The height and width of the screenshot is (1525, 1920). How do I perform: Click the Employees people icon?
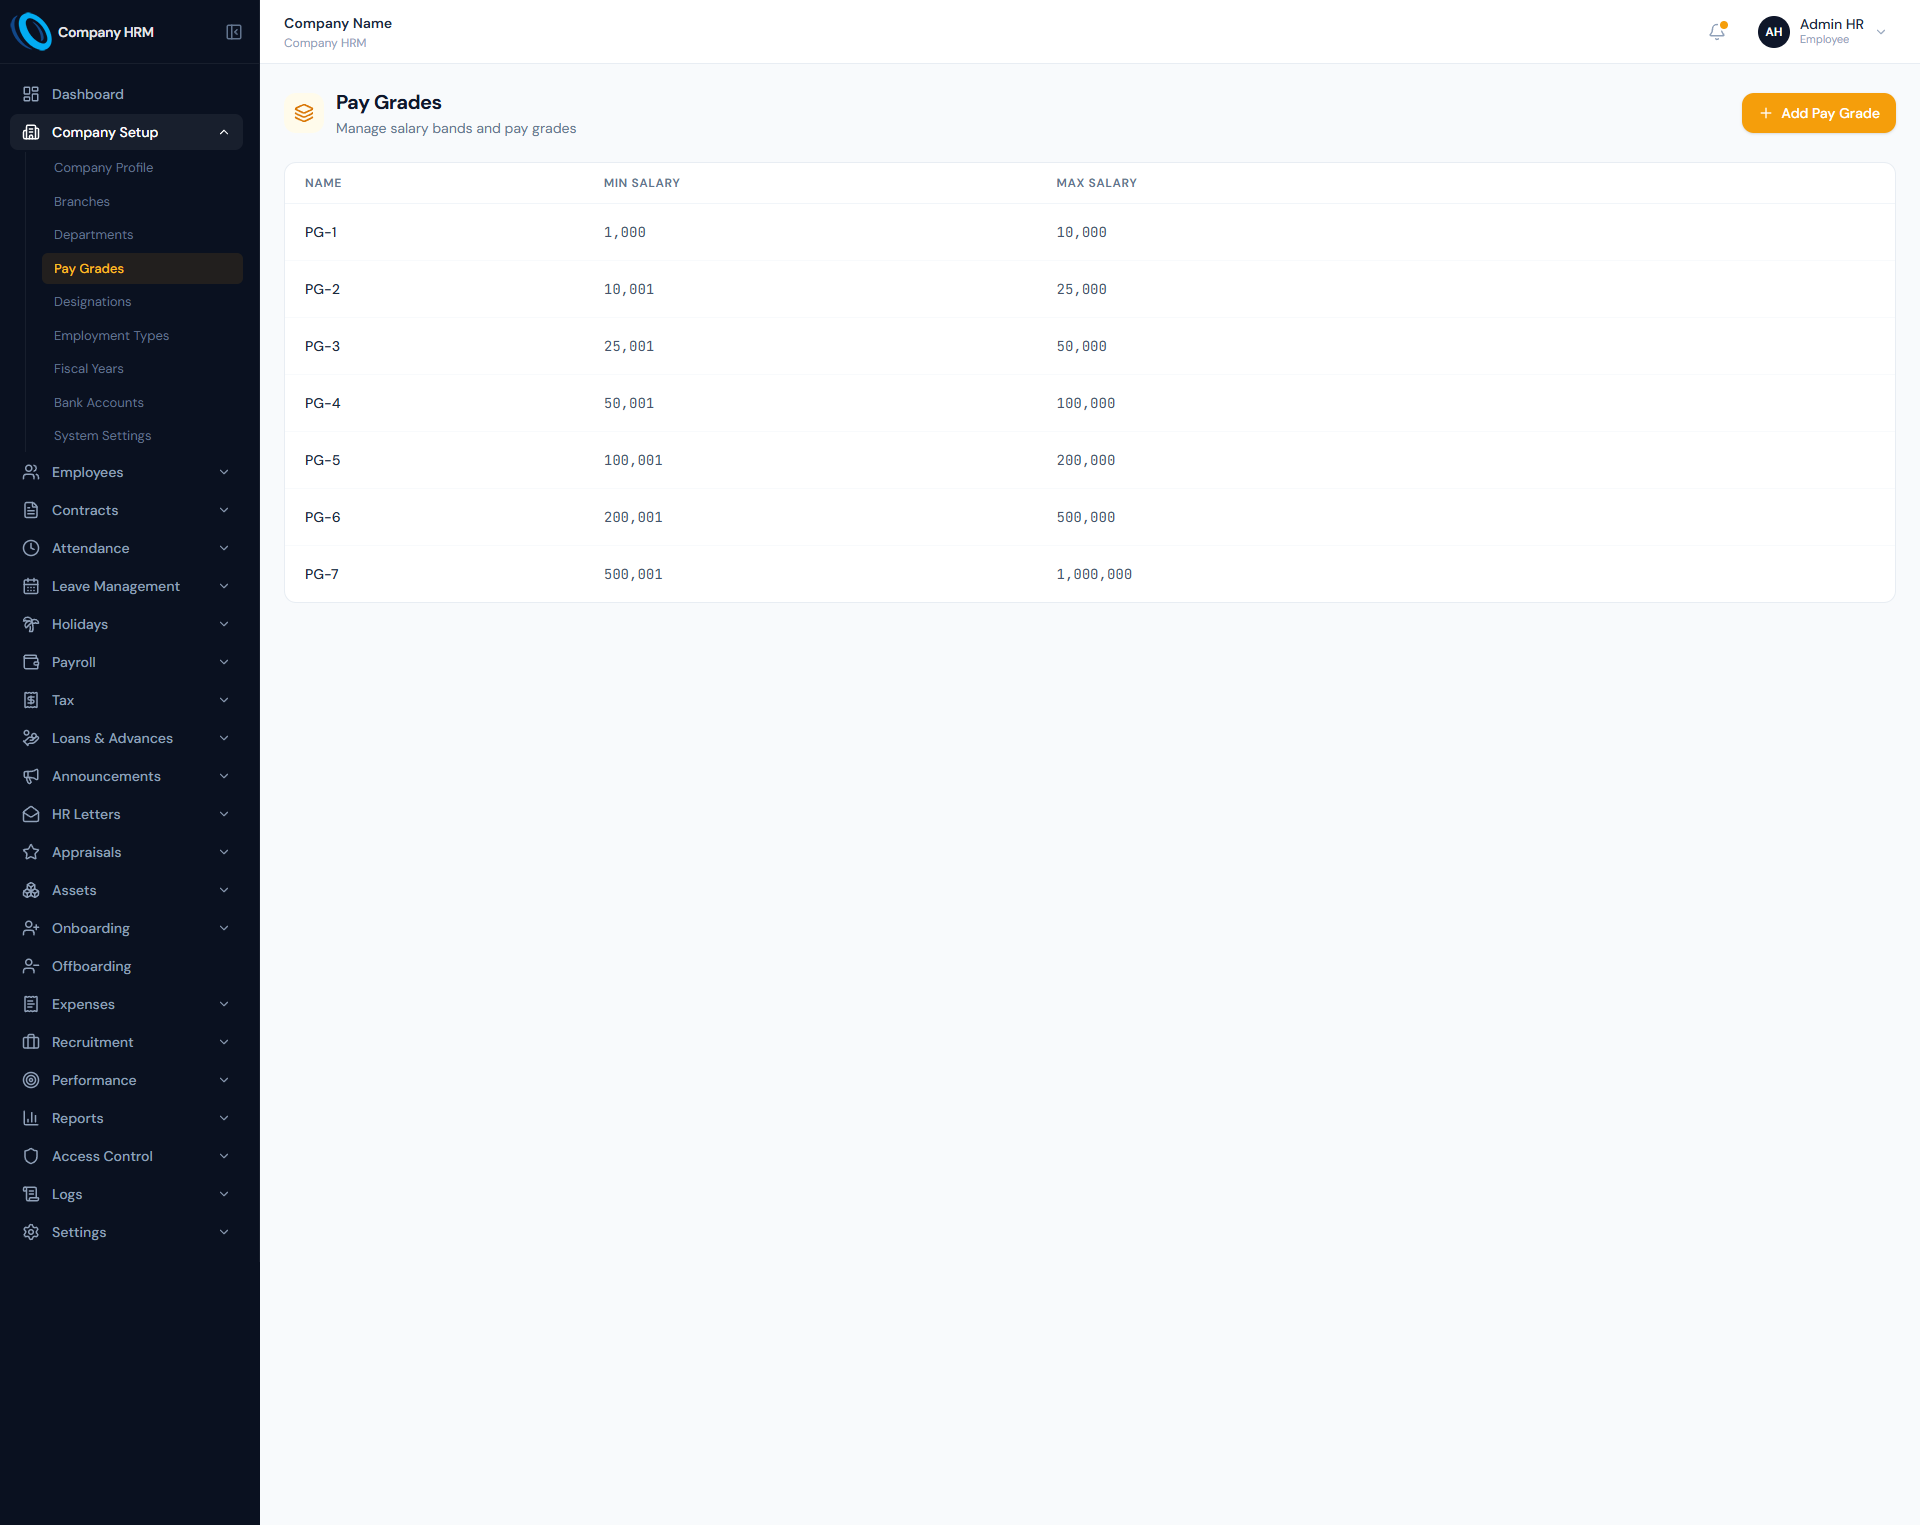click(x=31, y=472)
